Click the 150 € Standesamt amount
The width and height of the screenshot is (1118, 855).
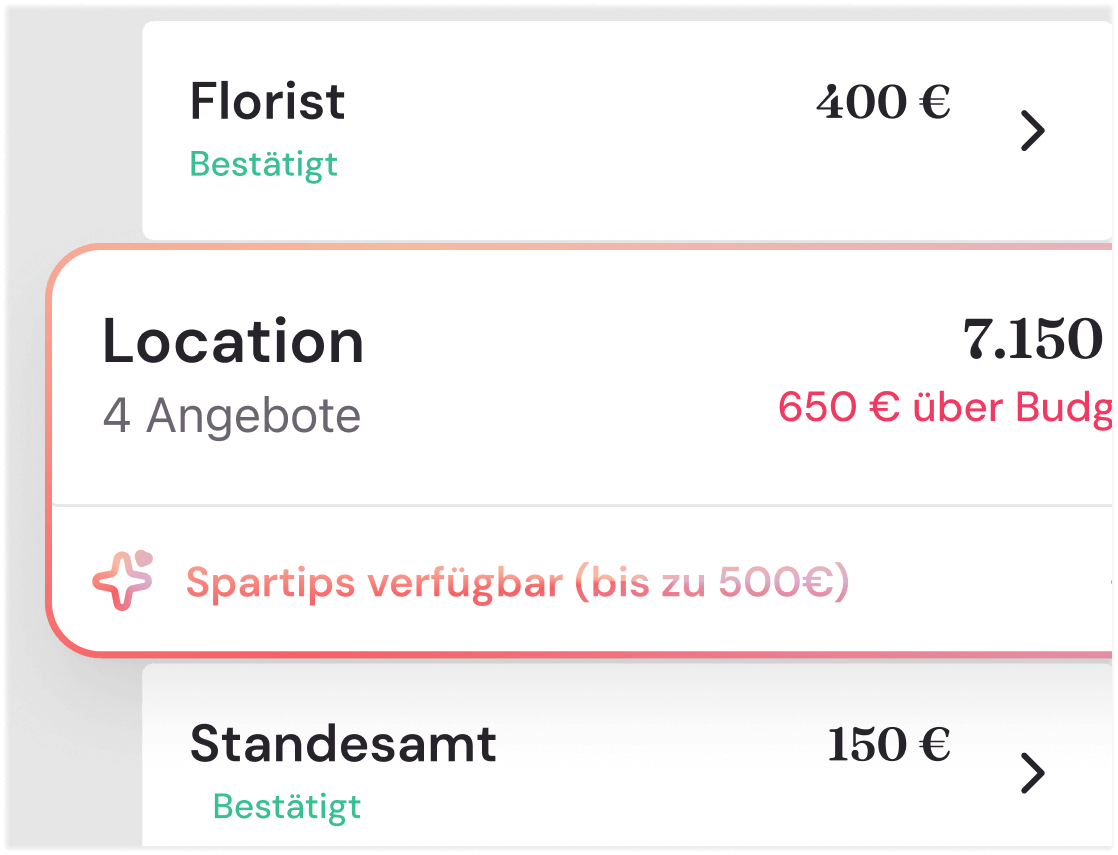click(888, 745)
